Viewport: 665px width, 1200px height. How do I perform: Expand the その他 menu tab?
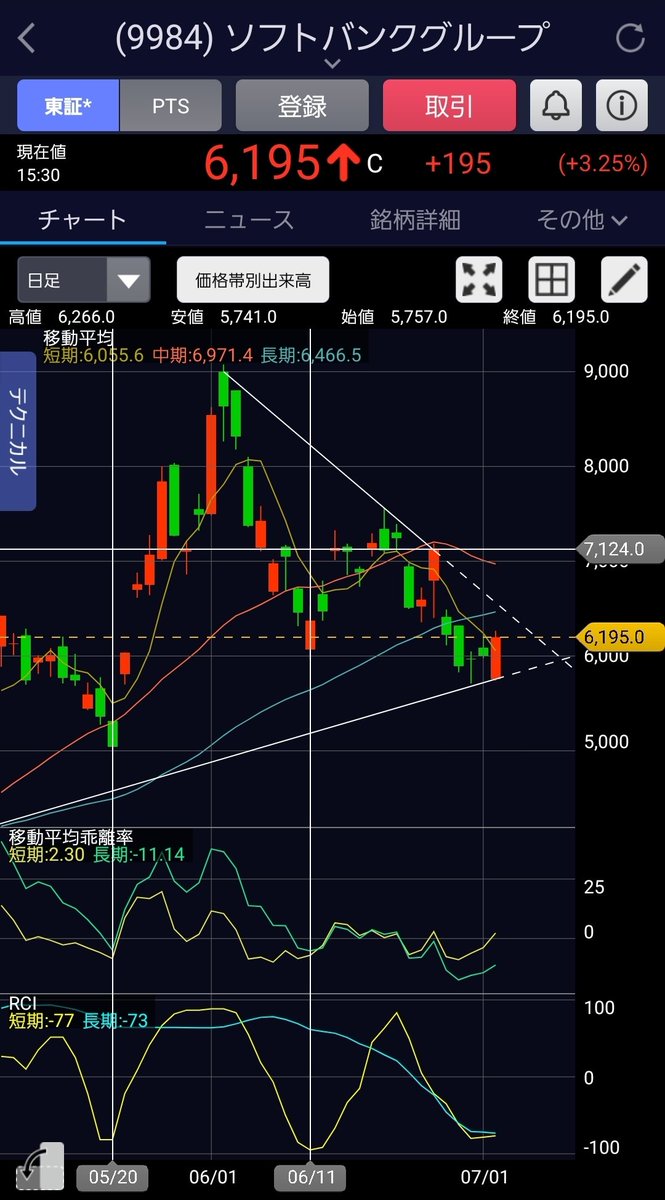pos(582,219)
